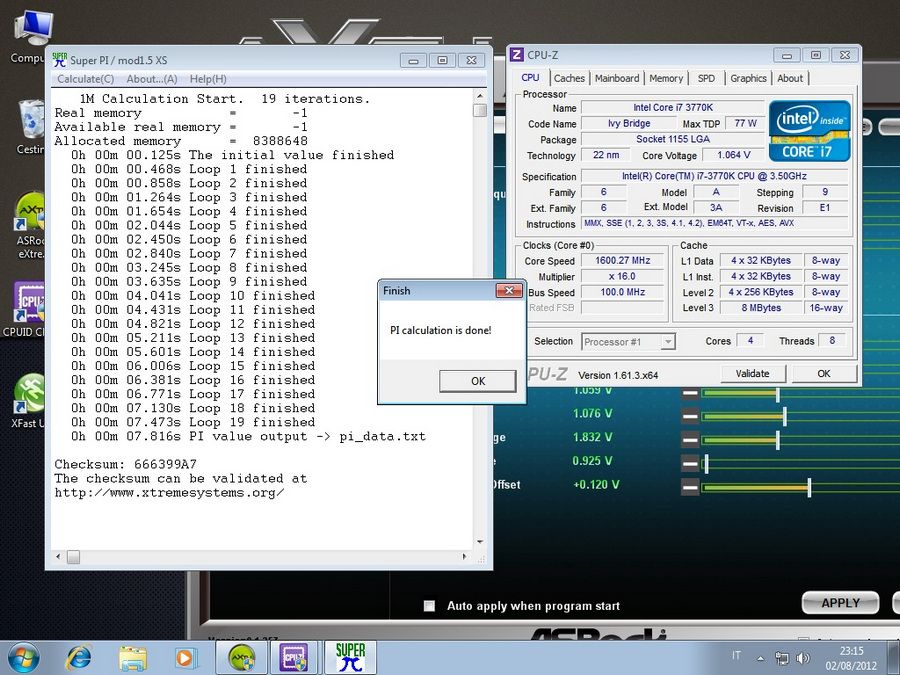The width and height of the screenshot is (900, 675).
Task: Click the network tray icon
Action: click(782, 658)
